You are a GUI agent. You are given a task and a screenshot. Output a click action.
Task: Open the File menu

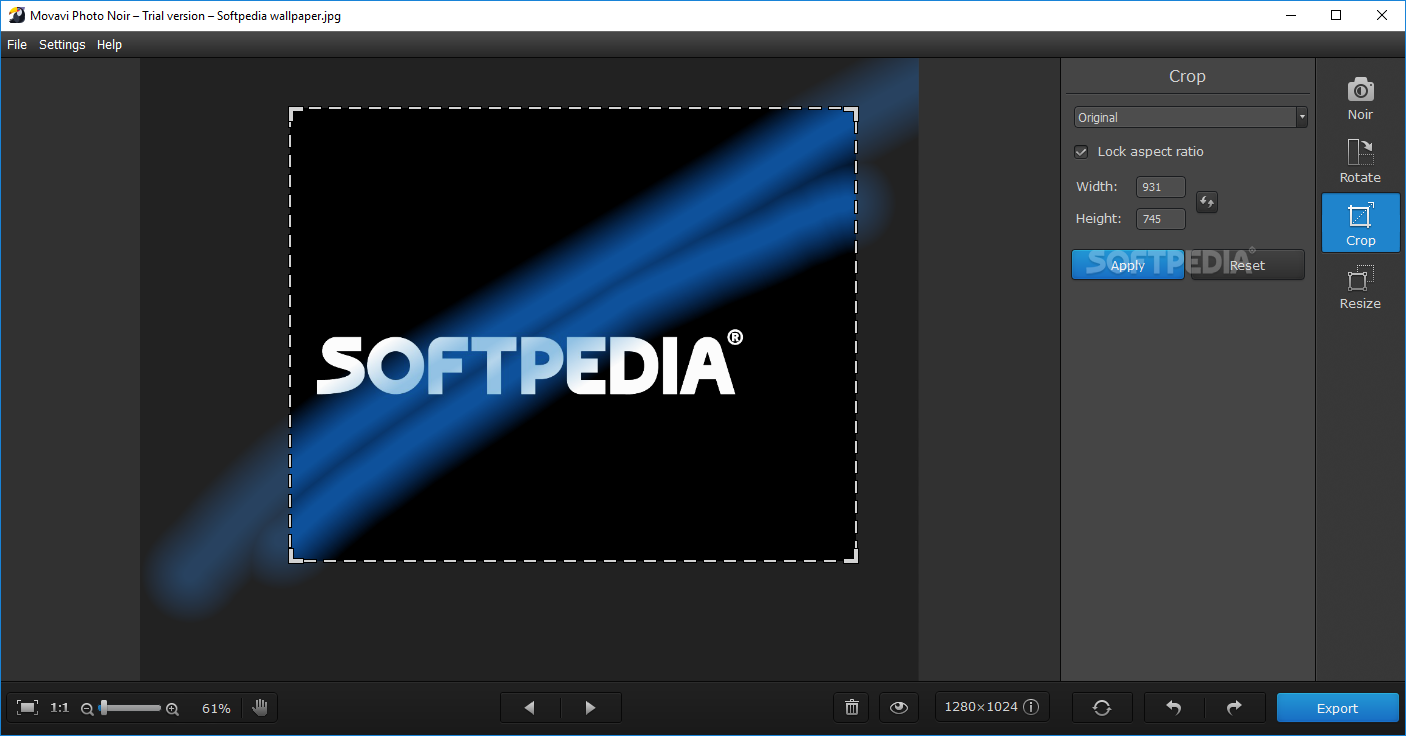17,44
